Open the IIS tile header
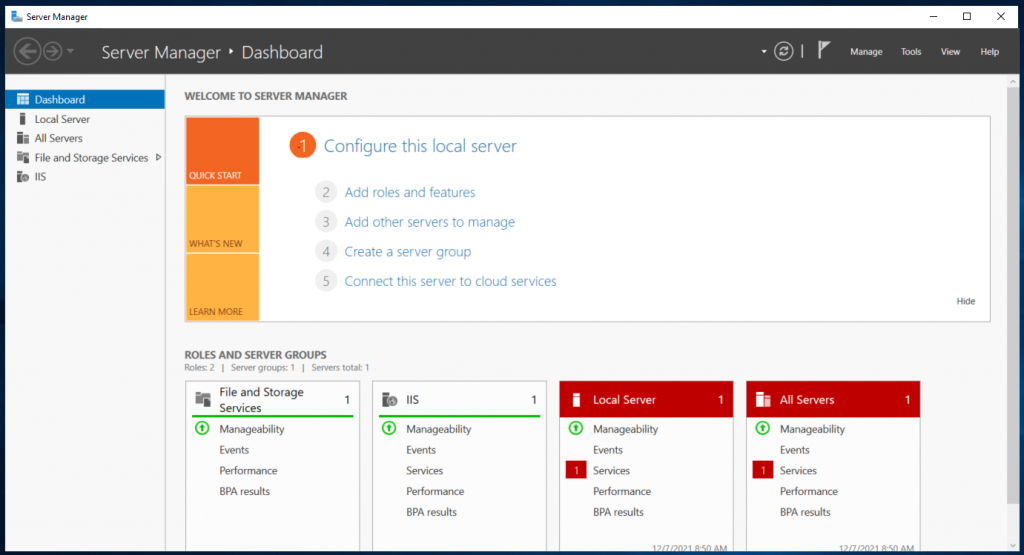The width and height of the screenshot is (1024, 555). click(459, 400)
